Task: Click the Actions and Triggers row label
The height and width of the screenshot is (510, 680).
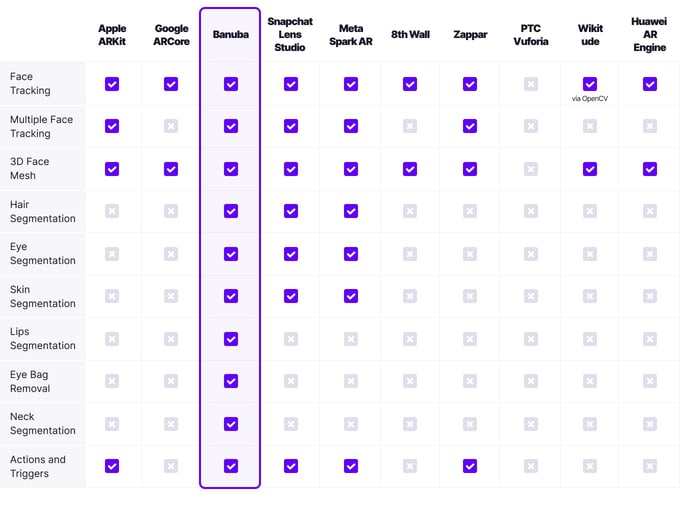Action: [38, 466]
